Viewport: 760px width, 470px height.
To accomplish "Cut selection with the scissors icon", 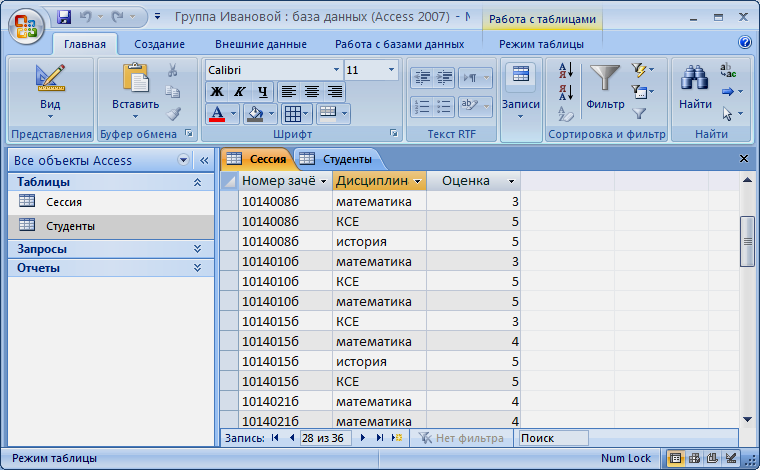I will pyautogui.click(x=173, y=70).
